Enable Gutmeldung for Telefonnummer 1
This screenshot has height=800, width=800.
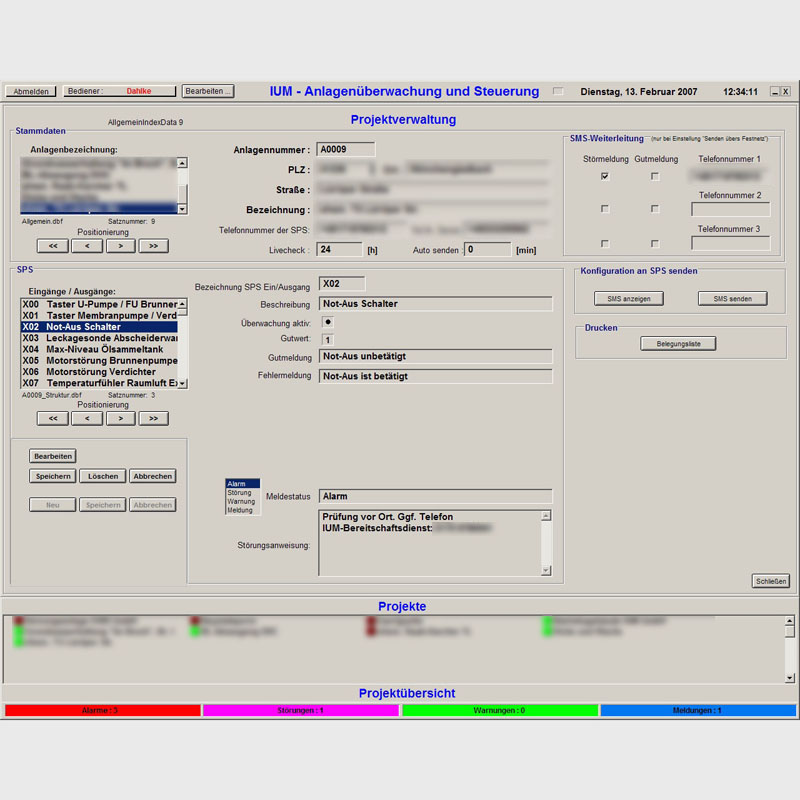[x=655, y=176]
